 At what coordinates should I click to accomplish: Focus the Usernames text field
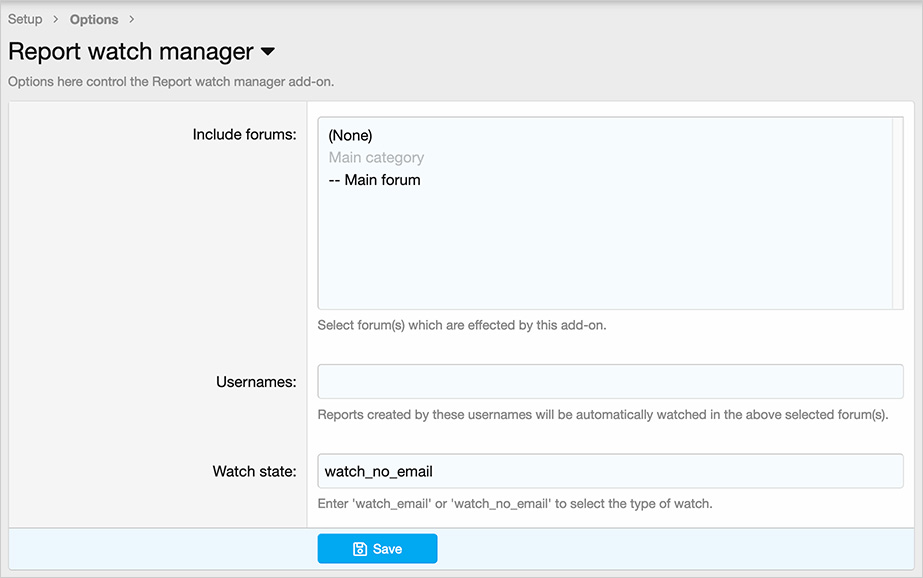tap(610, 382)
